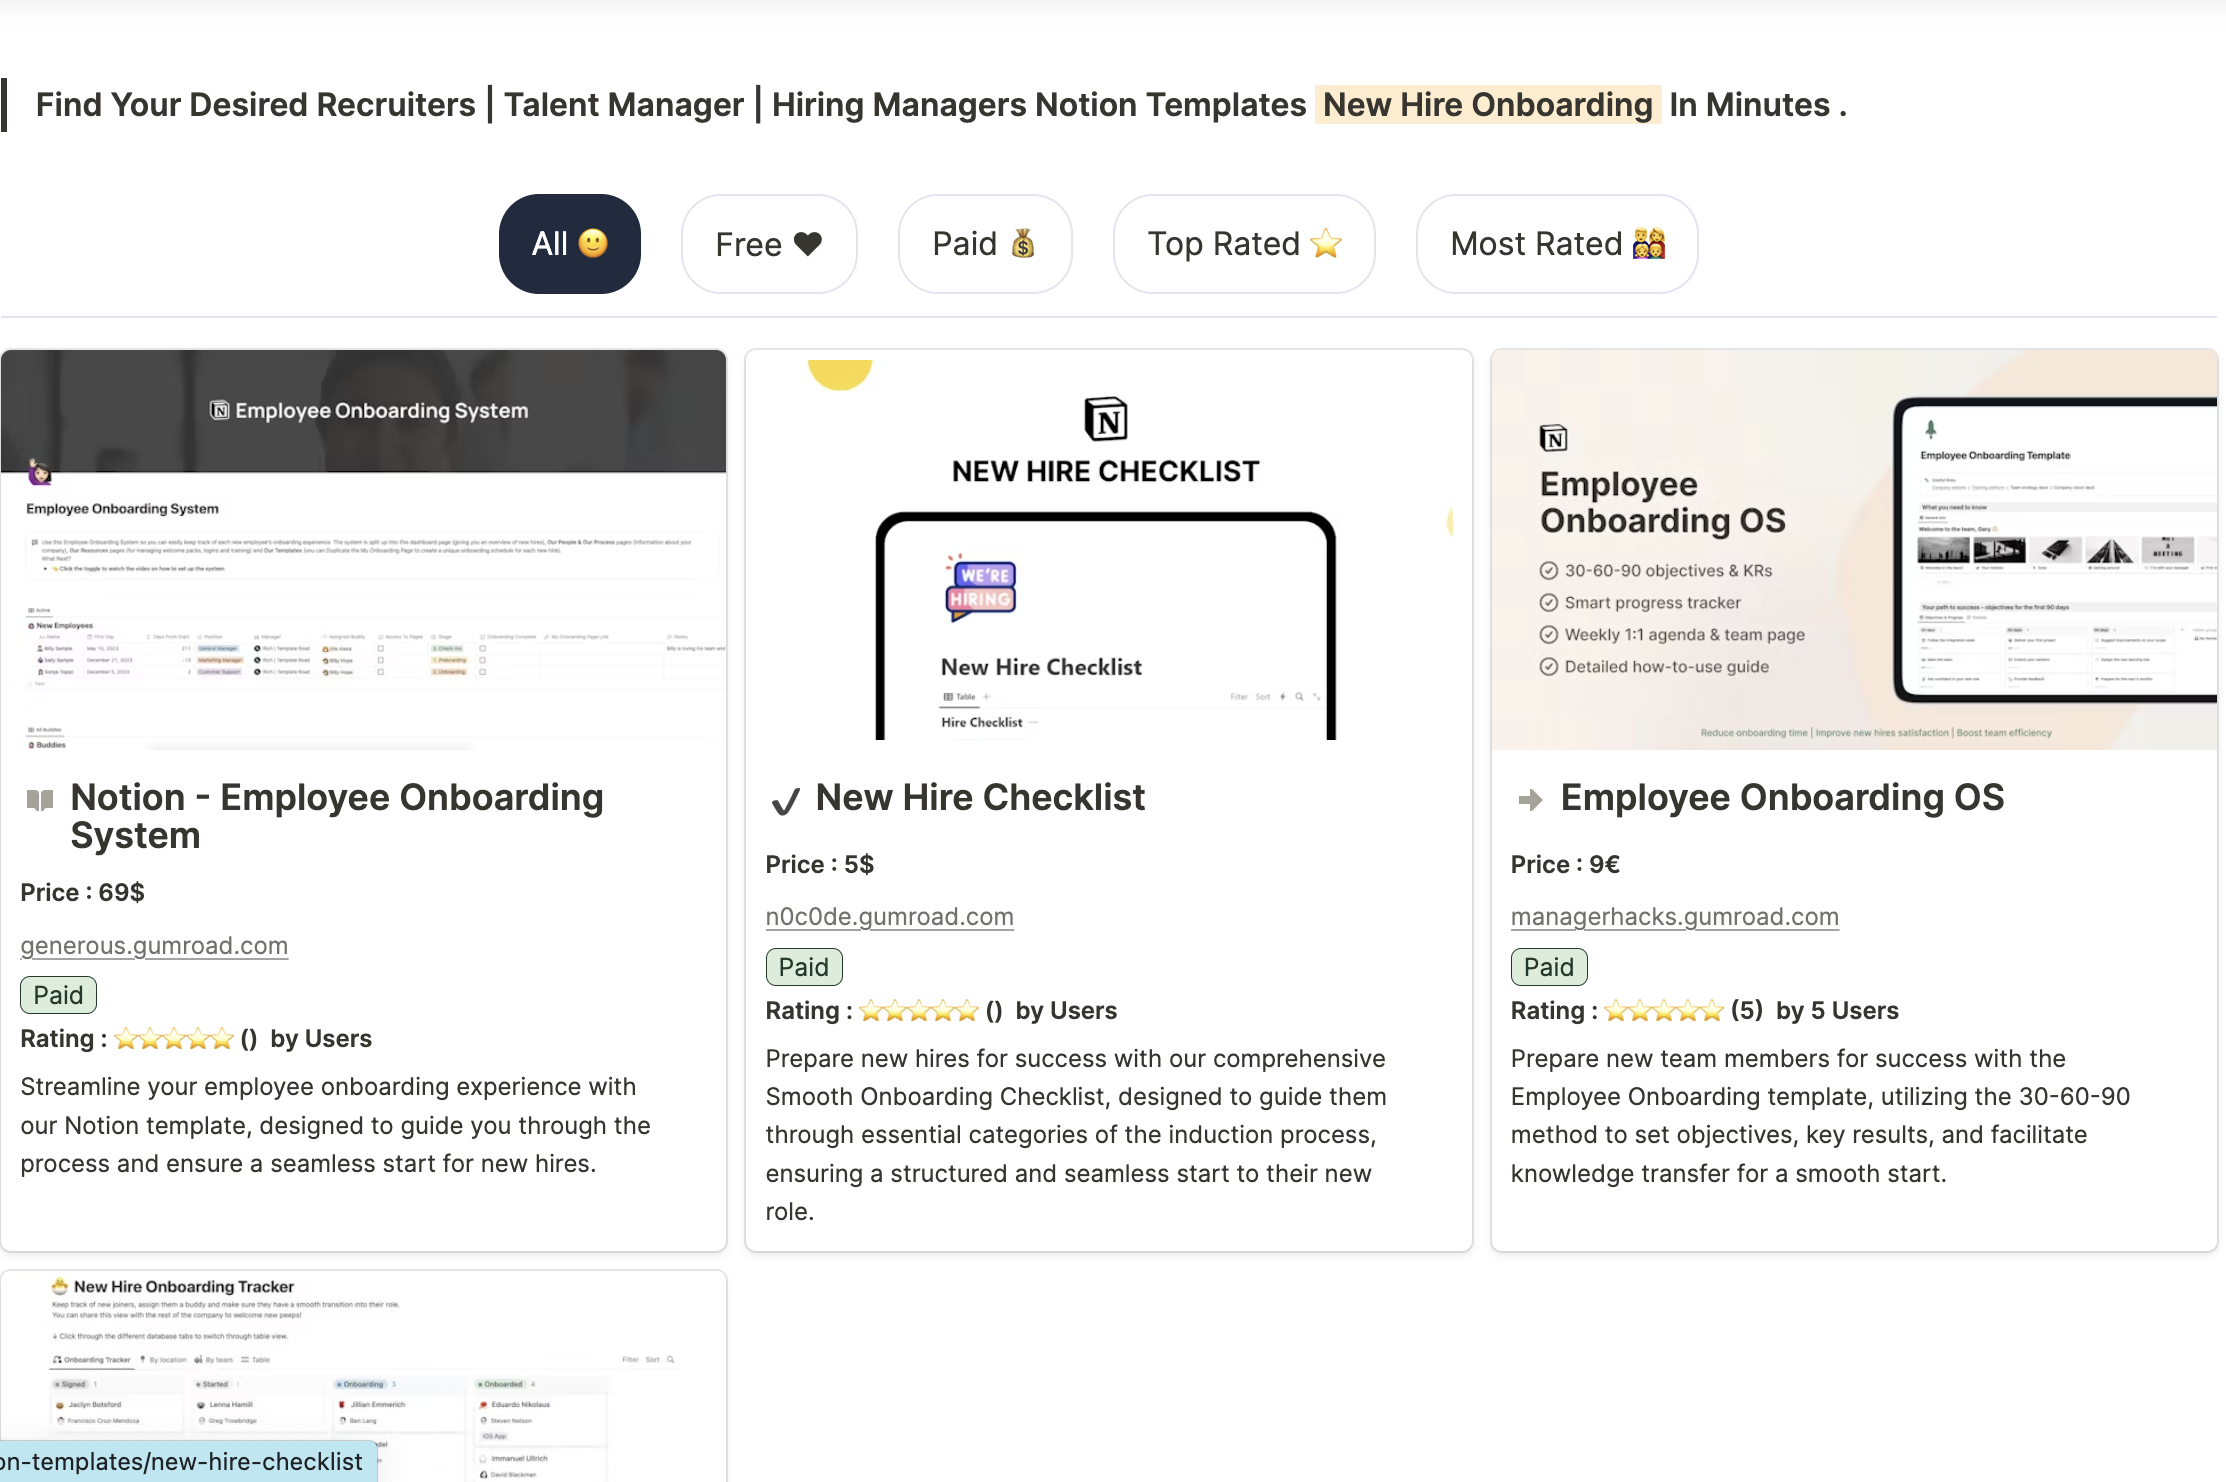Screen dimensions: 2226x1482
Task: Click the 'Prepare new hires for success' description
Action: click(1076, 1135)
